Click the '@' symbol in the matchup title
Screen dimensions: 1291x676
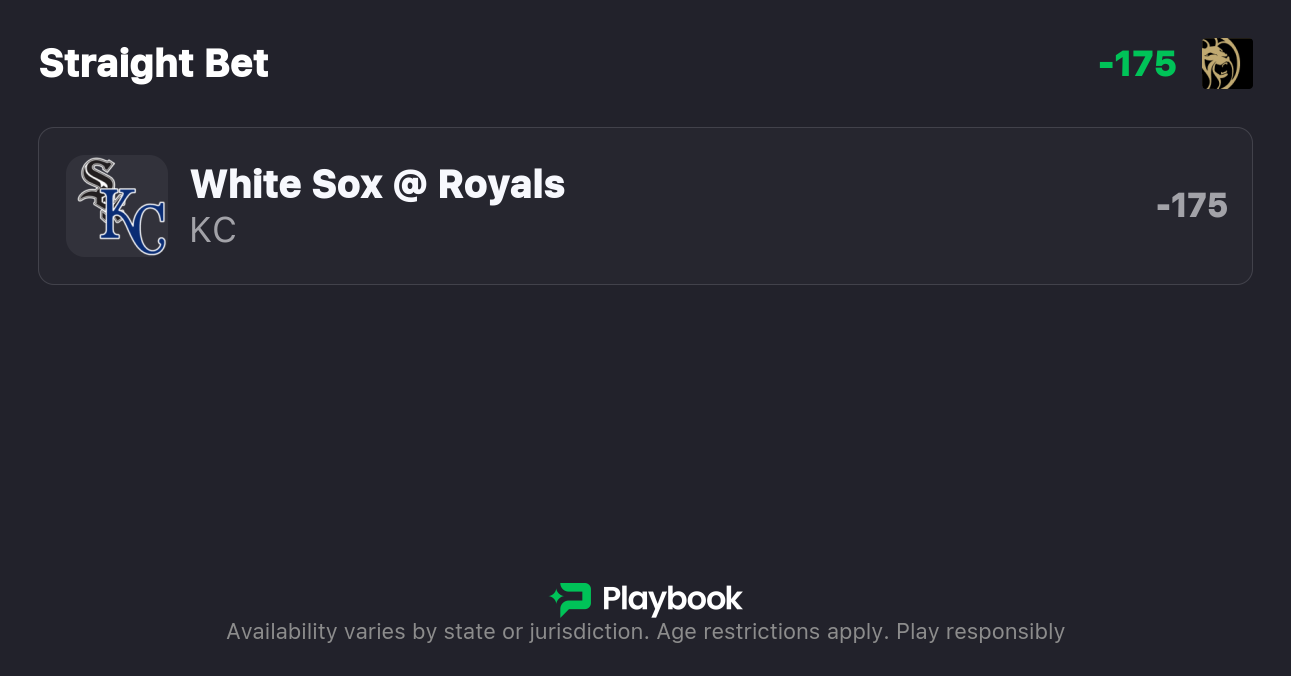[410, 185]
